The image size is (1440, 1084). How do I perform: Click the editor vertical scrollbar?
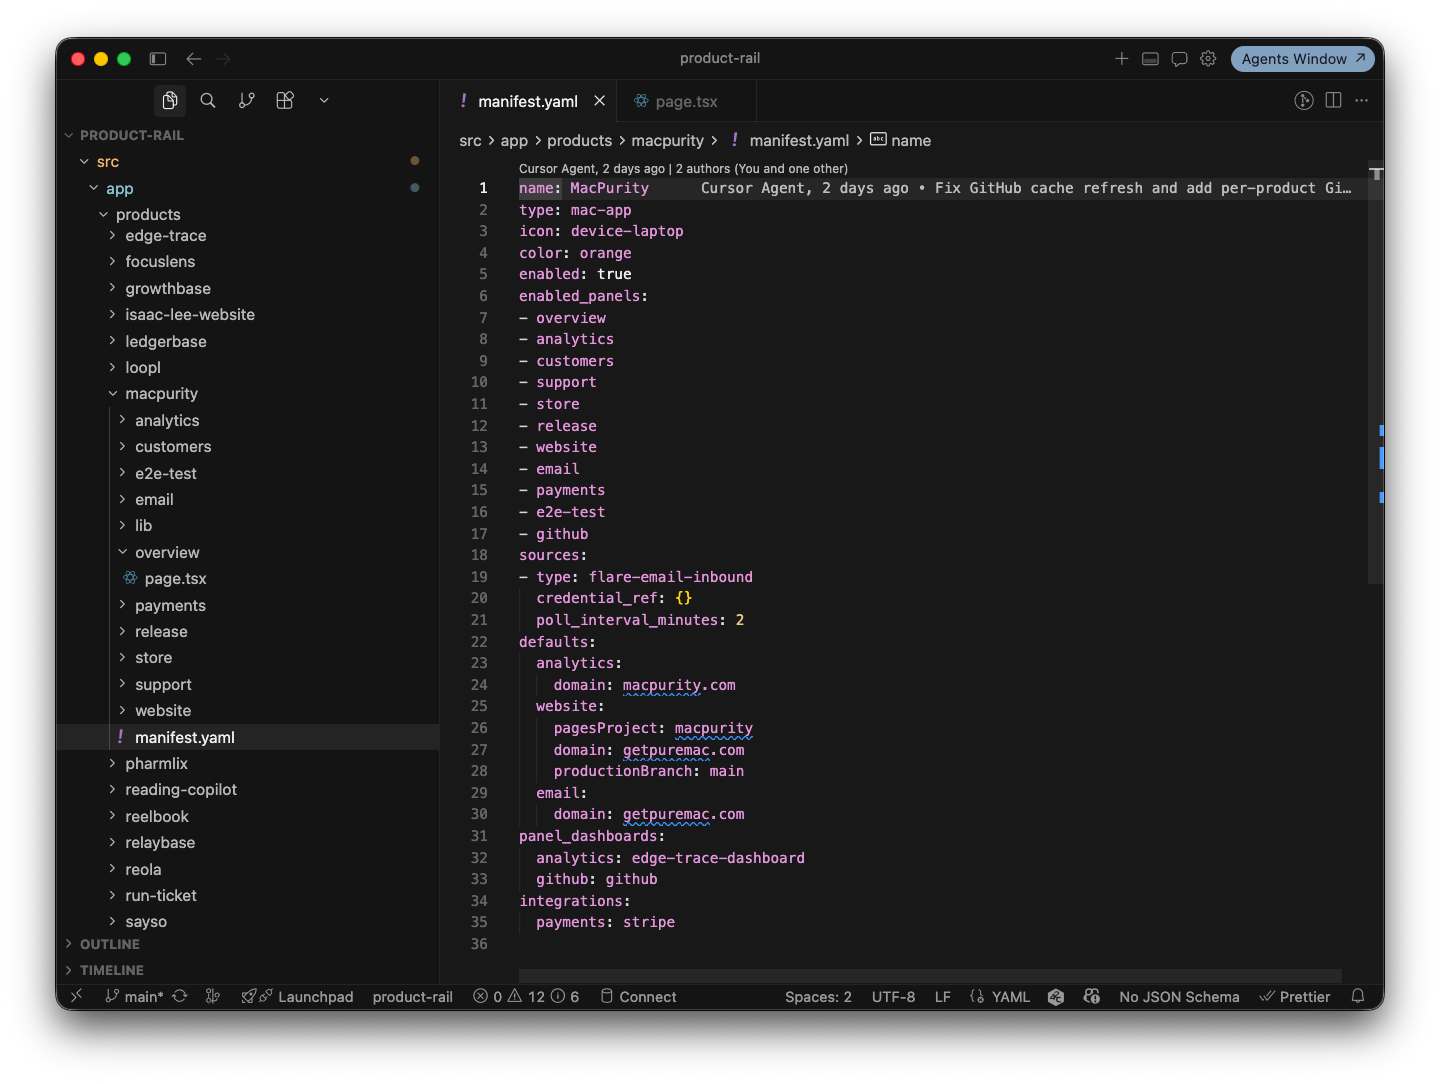click(1376, 372)
